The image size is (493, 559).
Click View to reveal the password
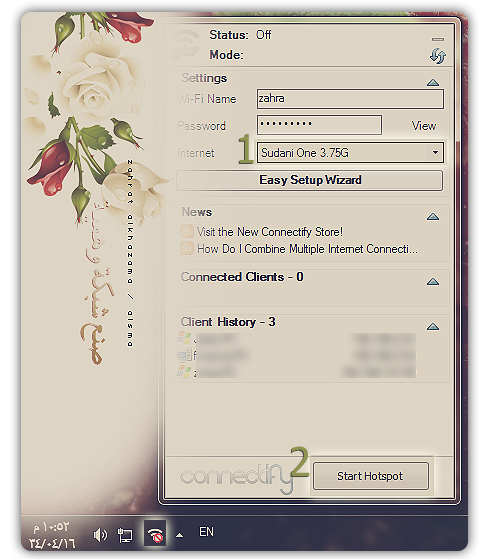tap(423, 126)
